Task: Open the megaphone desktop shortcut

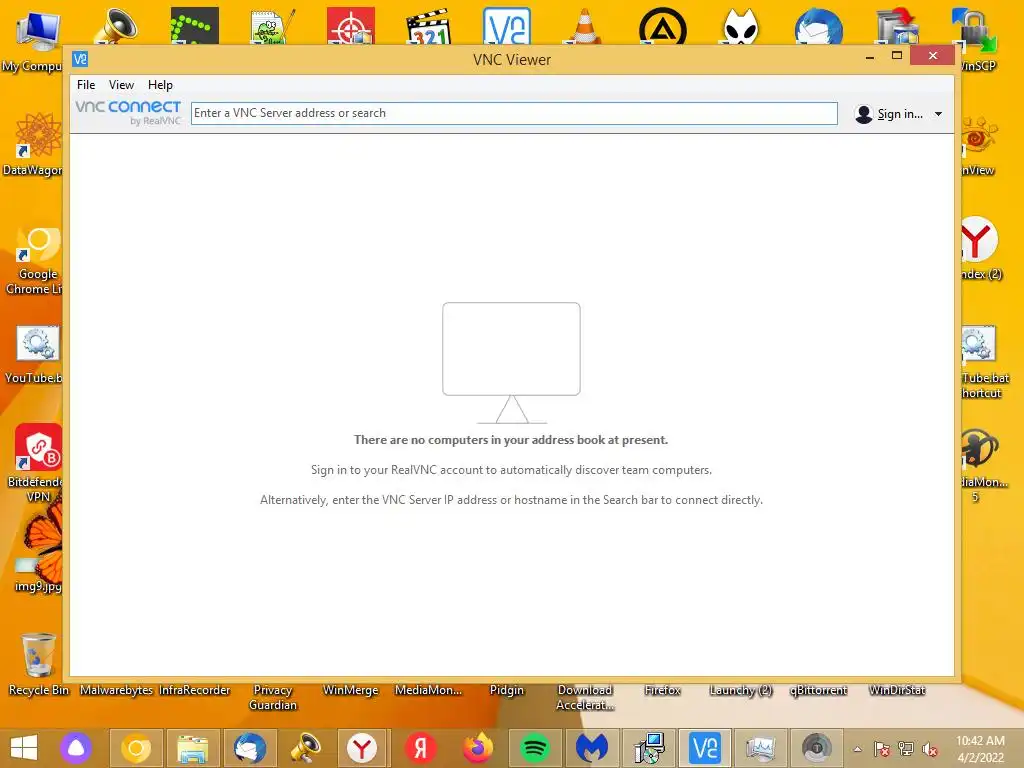Action: pyautogui.click(x=115, y=26)
